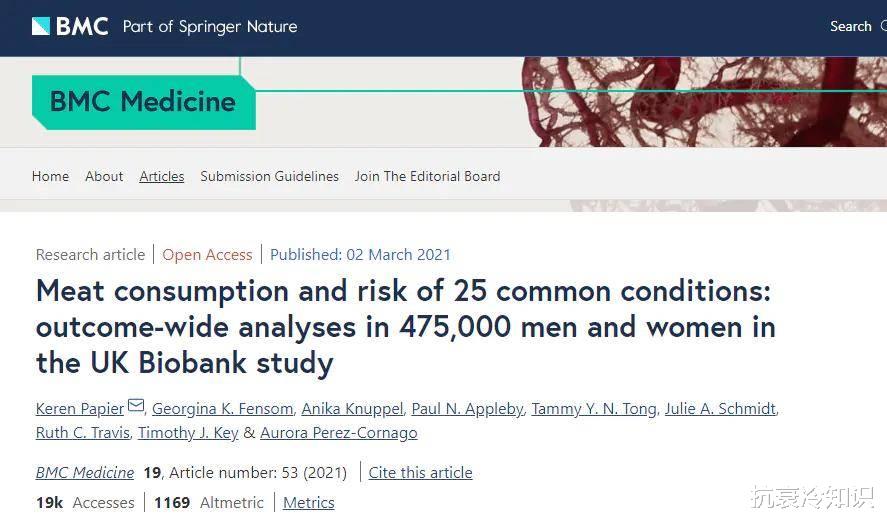
Task: Select the Articles menu item
Action: (x=161, y=176)
